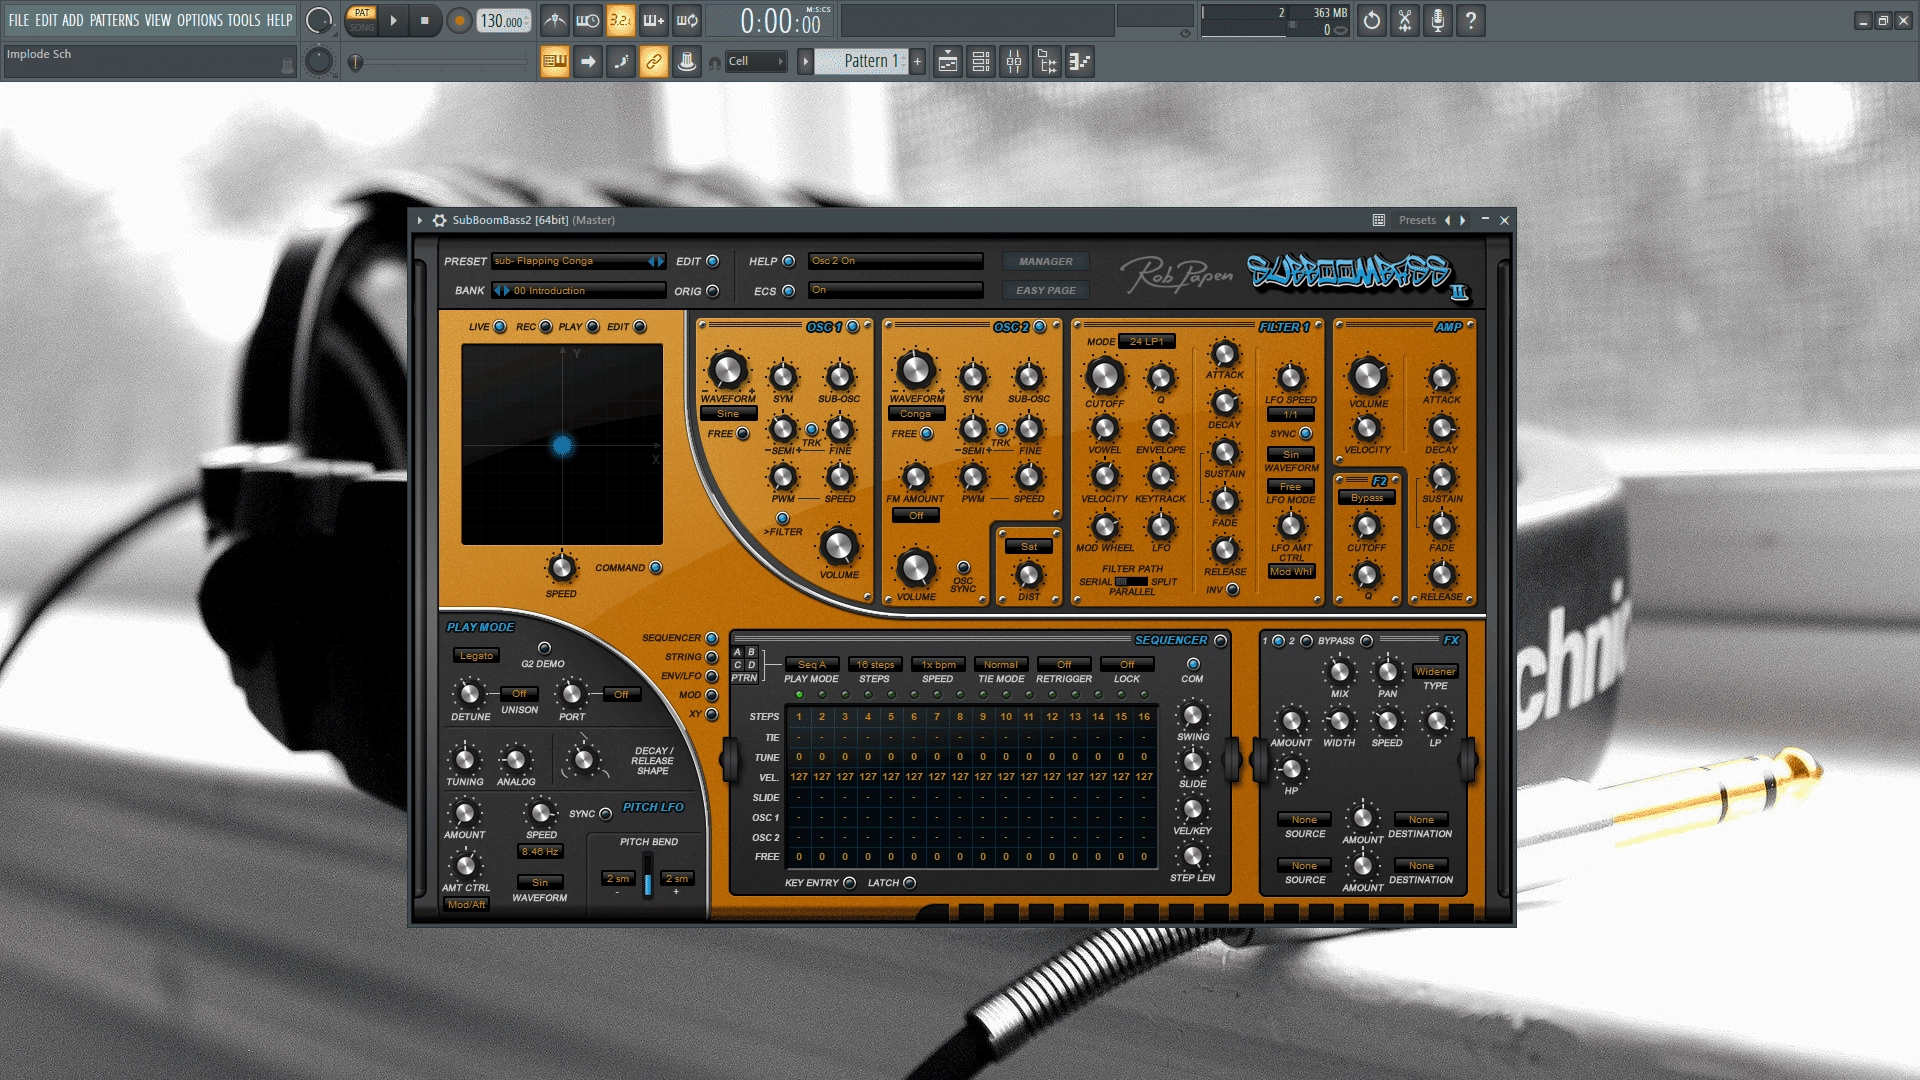Click the AMP VOLUME knob
The width and height of the screenshot is (1920, 1080).
click(1368, 376)
